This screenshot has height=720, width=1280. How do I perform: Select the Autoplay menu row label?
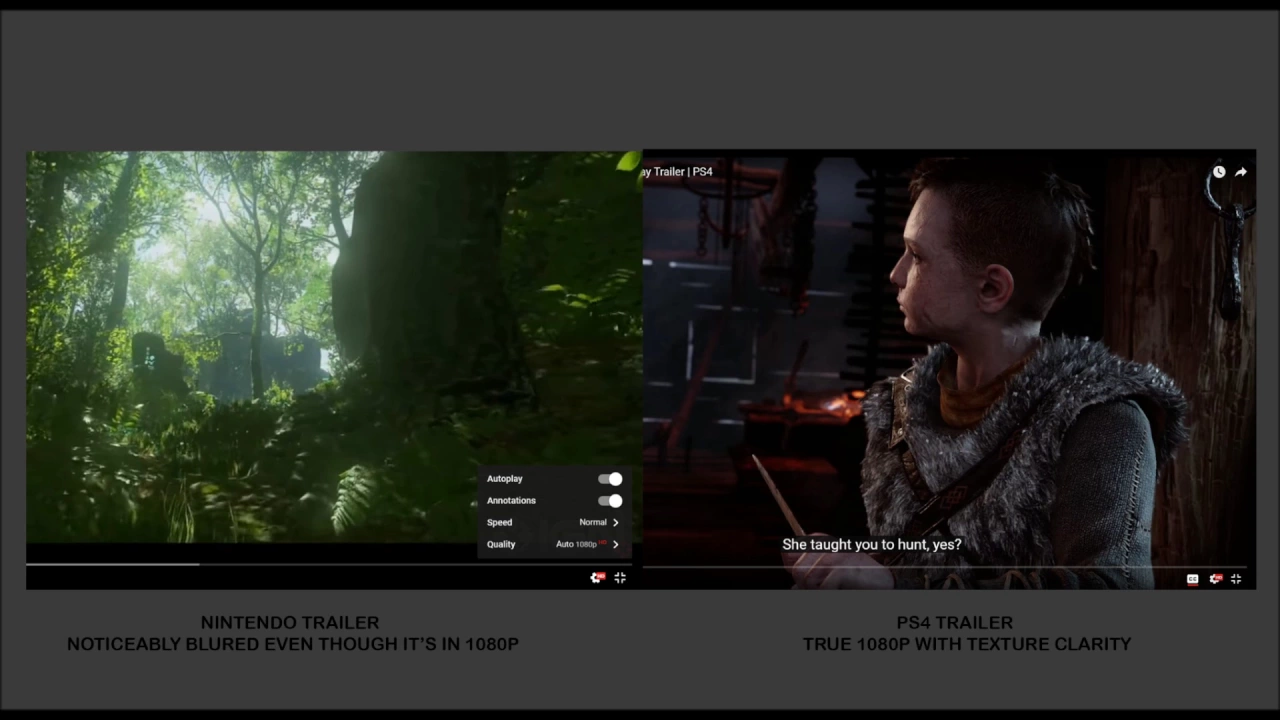point(504,479)
